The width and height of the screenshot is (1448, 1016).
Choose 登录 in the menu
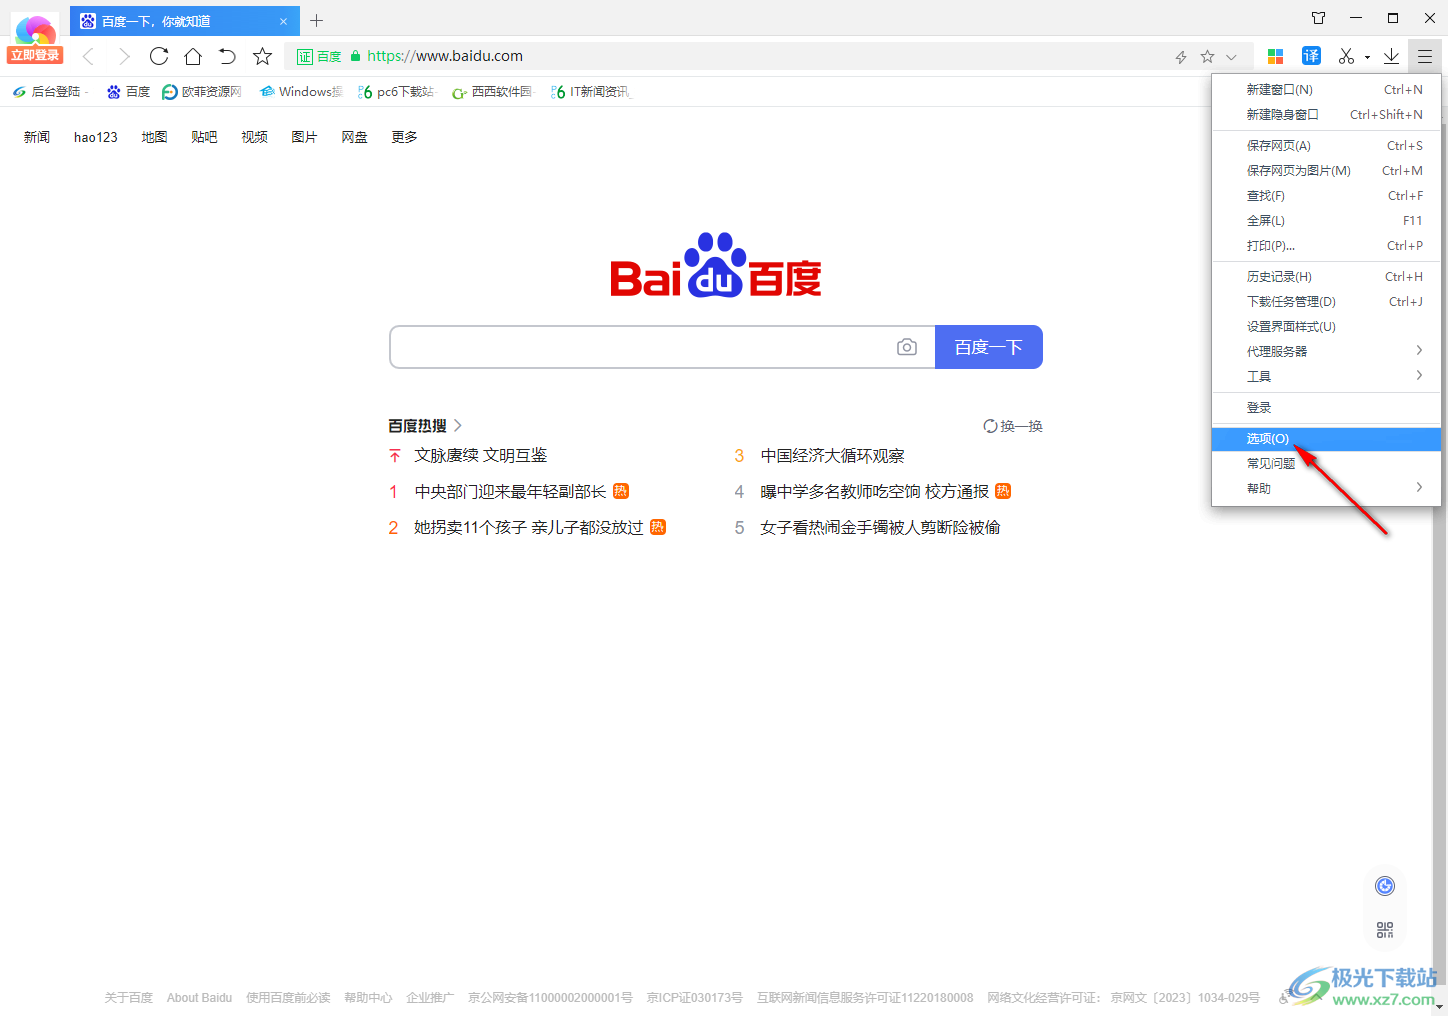coord(1326,407)
